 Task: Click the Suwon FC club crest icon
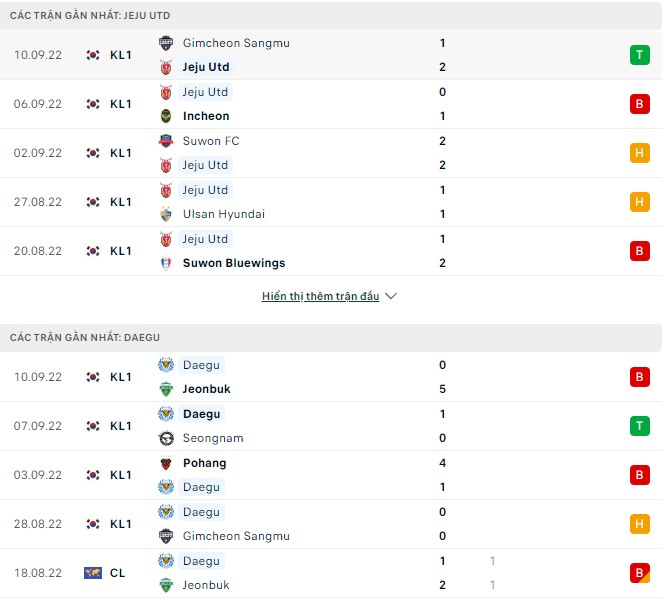pos(166,141)
